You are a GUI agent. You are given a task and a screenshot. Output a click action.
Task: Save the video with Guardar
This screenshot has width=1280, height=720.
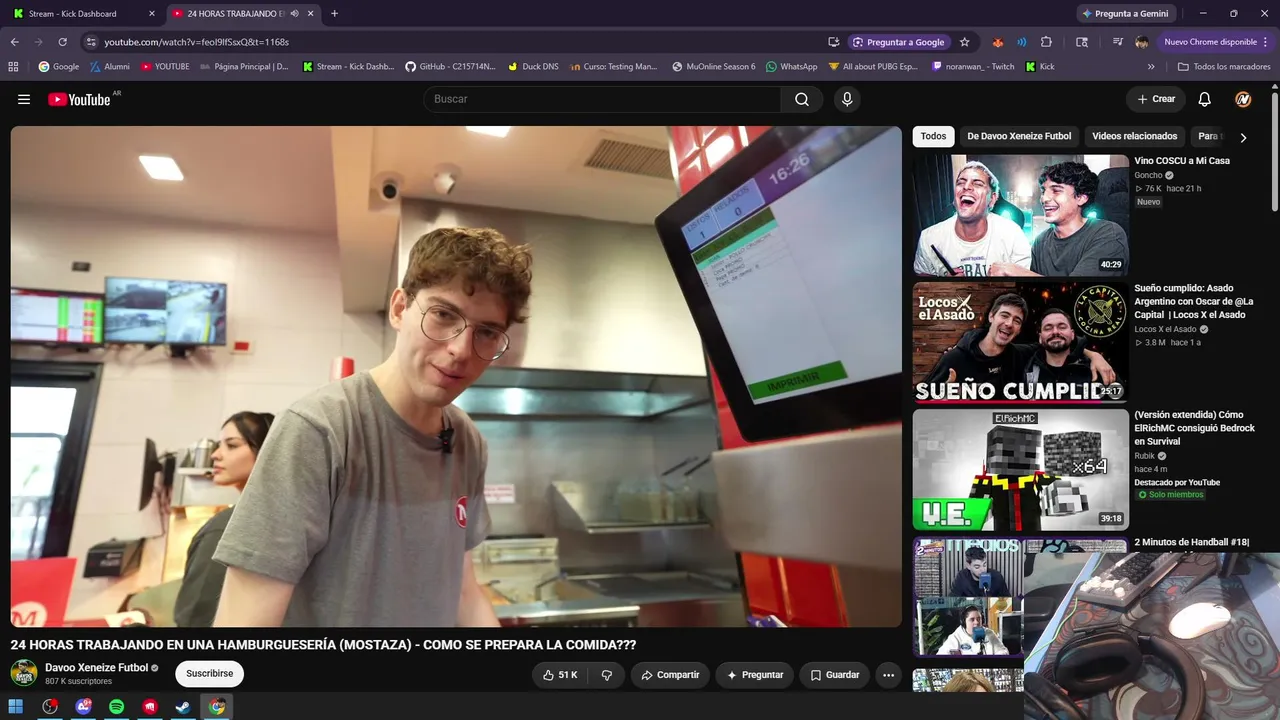pos(835,675)
